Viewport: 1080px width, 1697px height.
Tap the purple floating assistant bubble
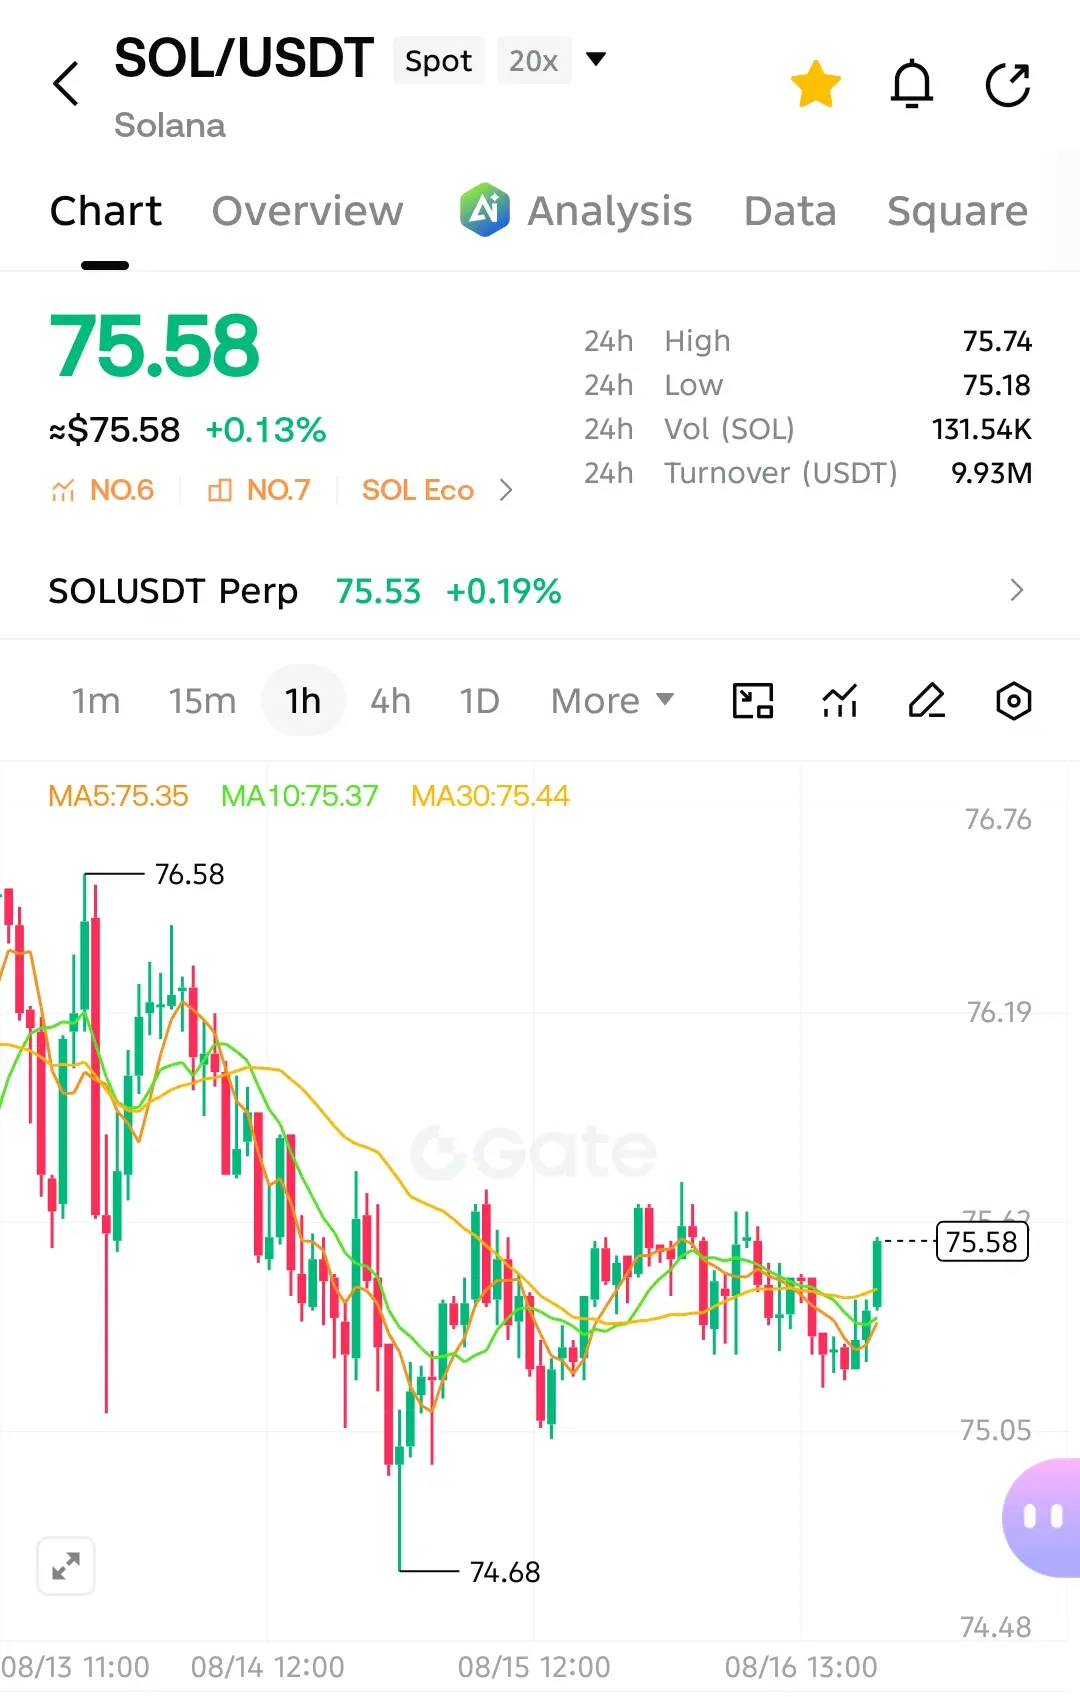point(1041,1518)
